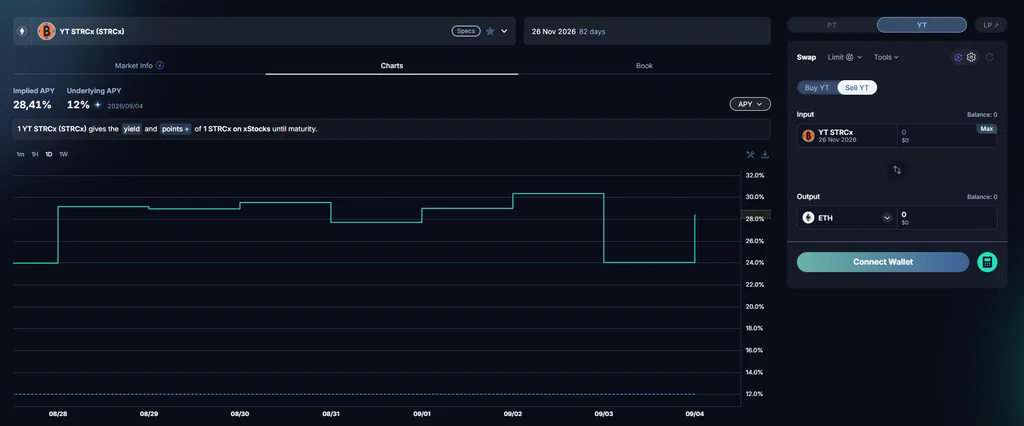The width and height of the screenshot is (1024, 426).
Task: Download the chart data icon
Action: coord(765,155)
